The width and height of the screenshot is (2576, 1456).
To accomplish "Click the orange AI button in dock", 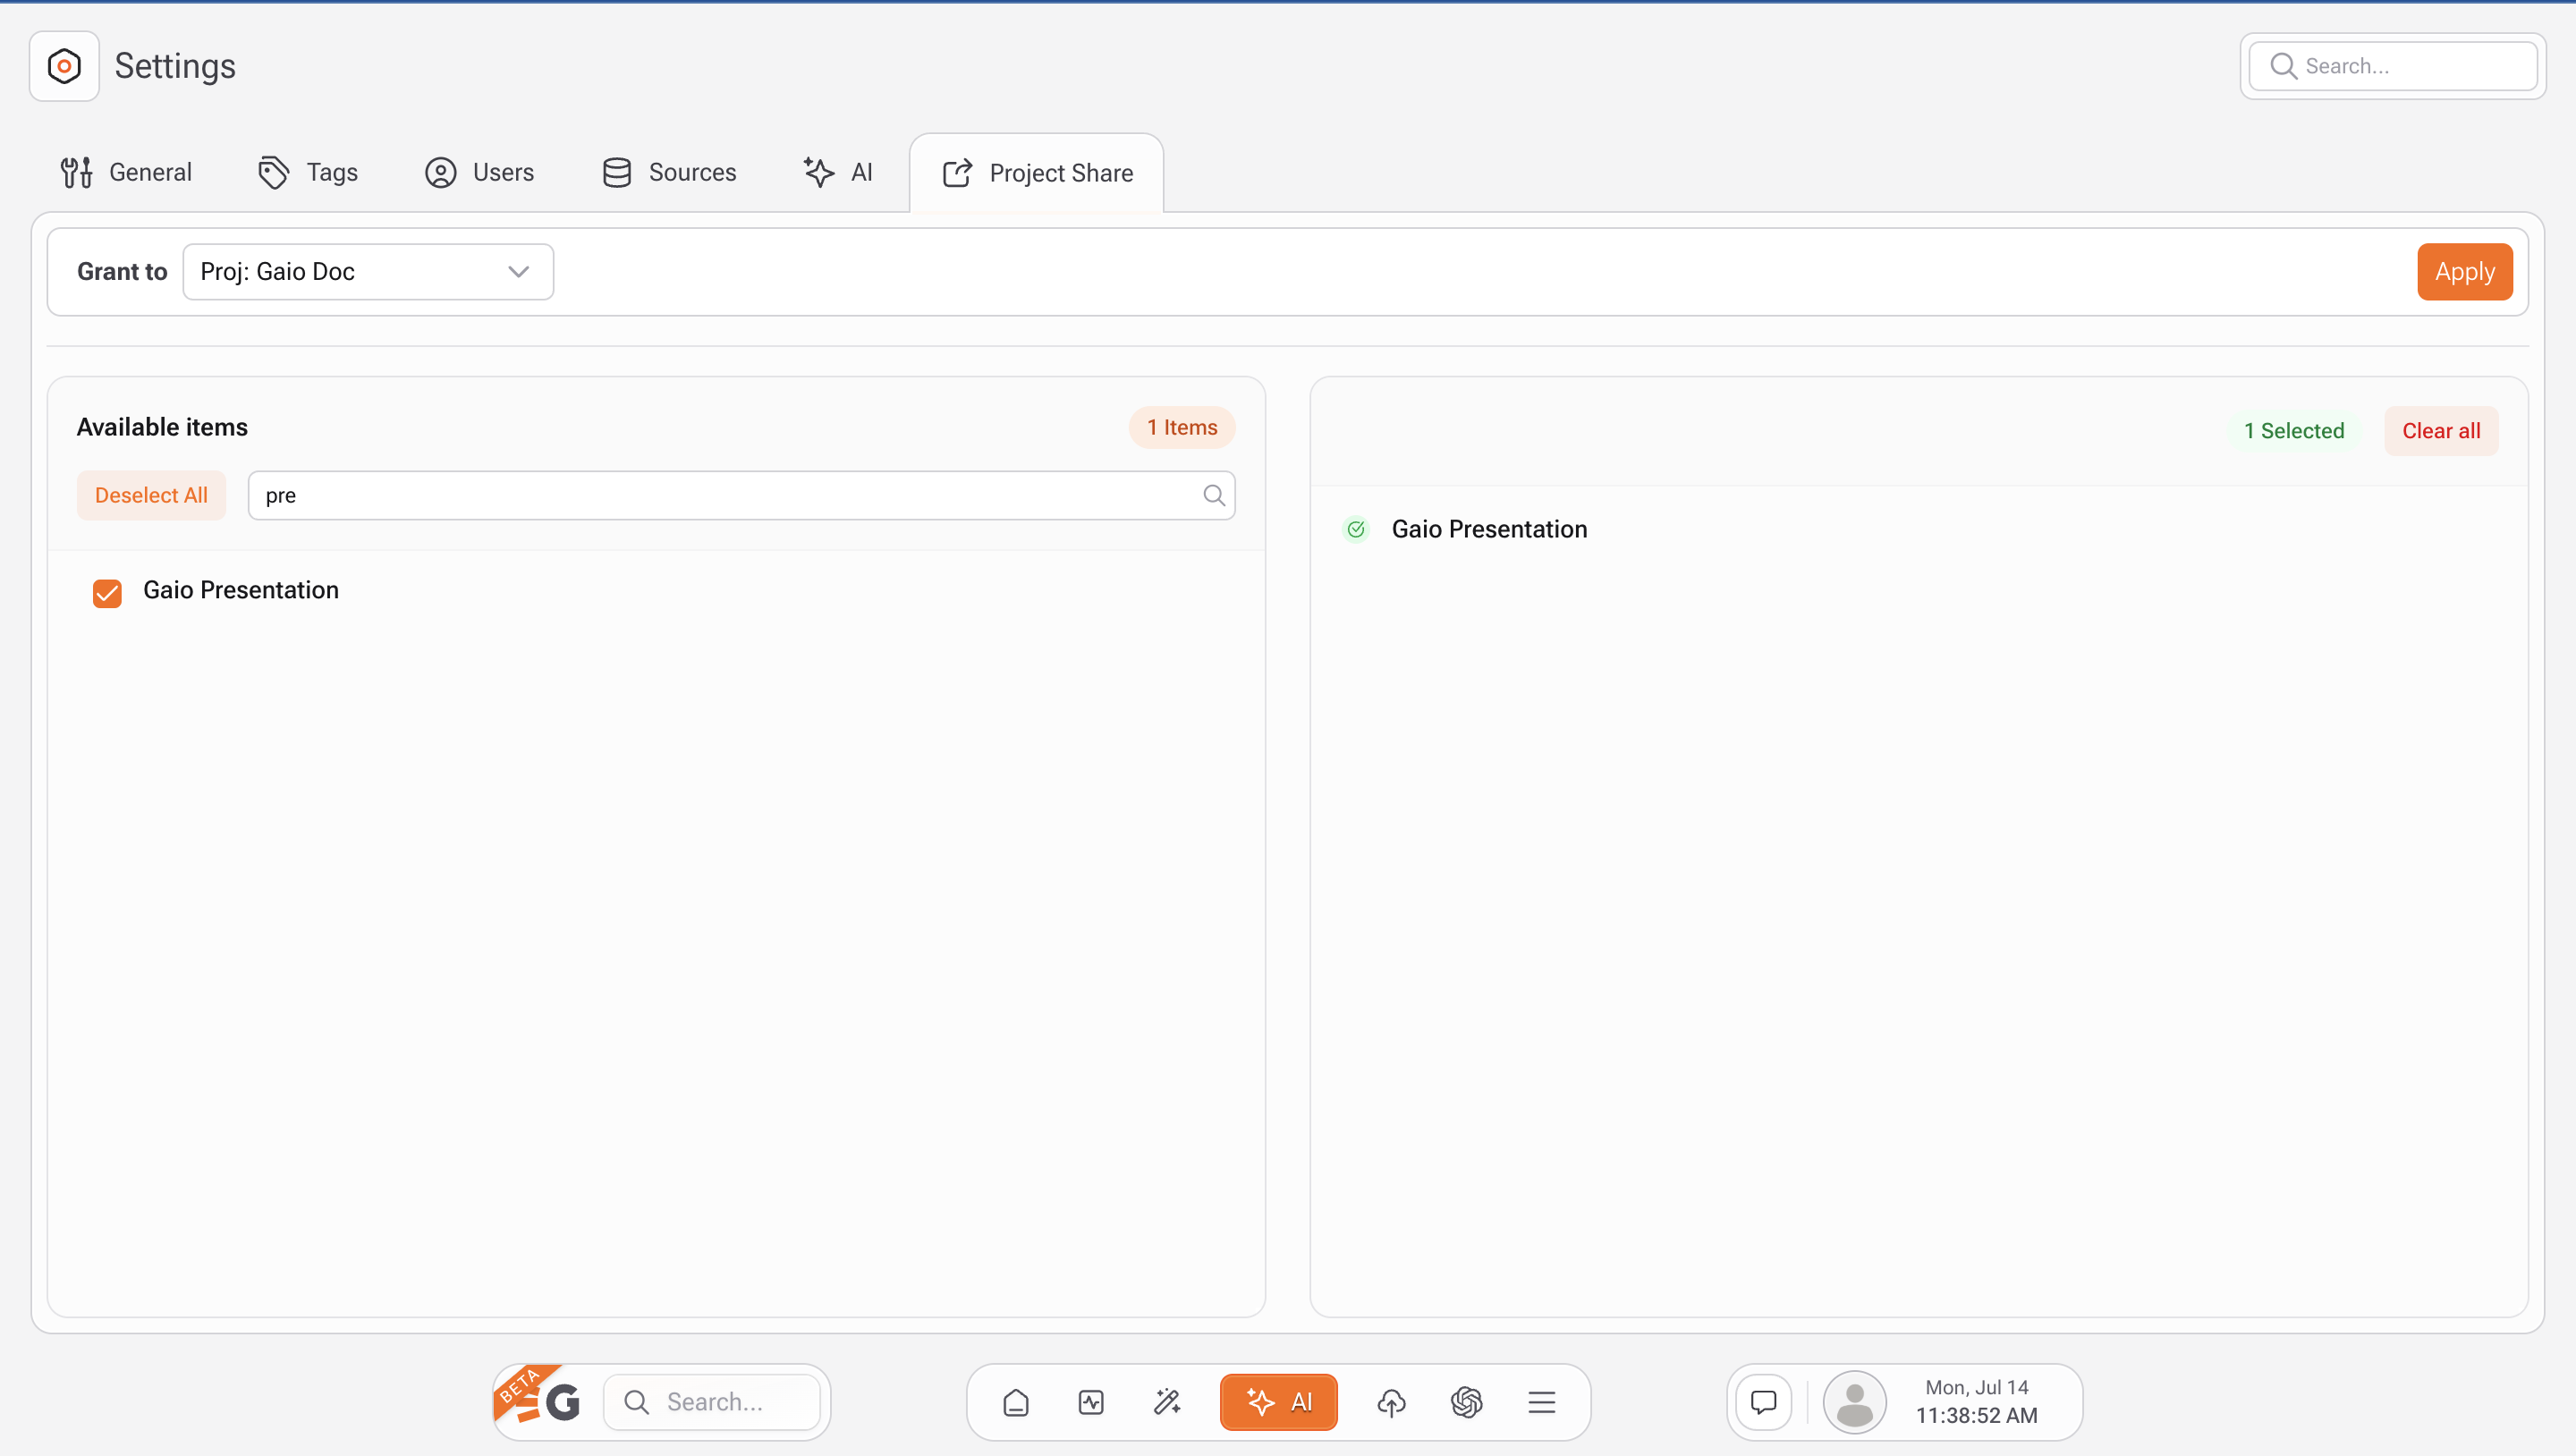I will [x=1278, y=1402].
